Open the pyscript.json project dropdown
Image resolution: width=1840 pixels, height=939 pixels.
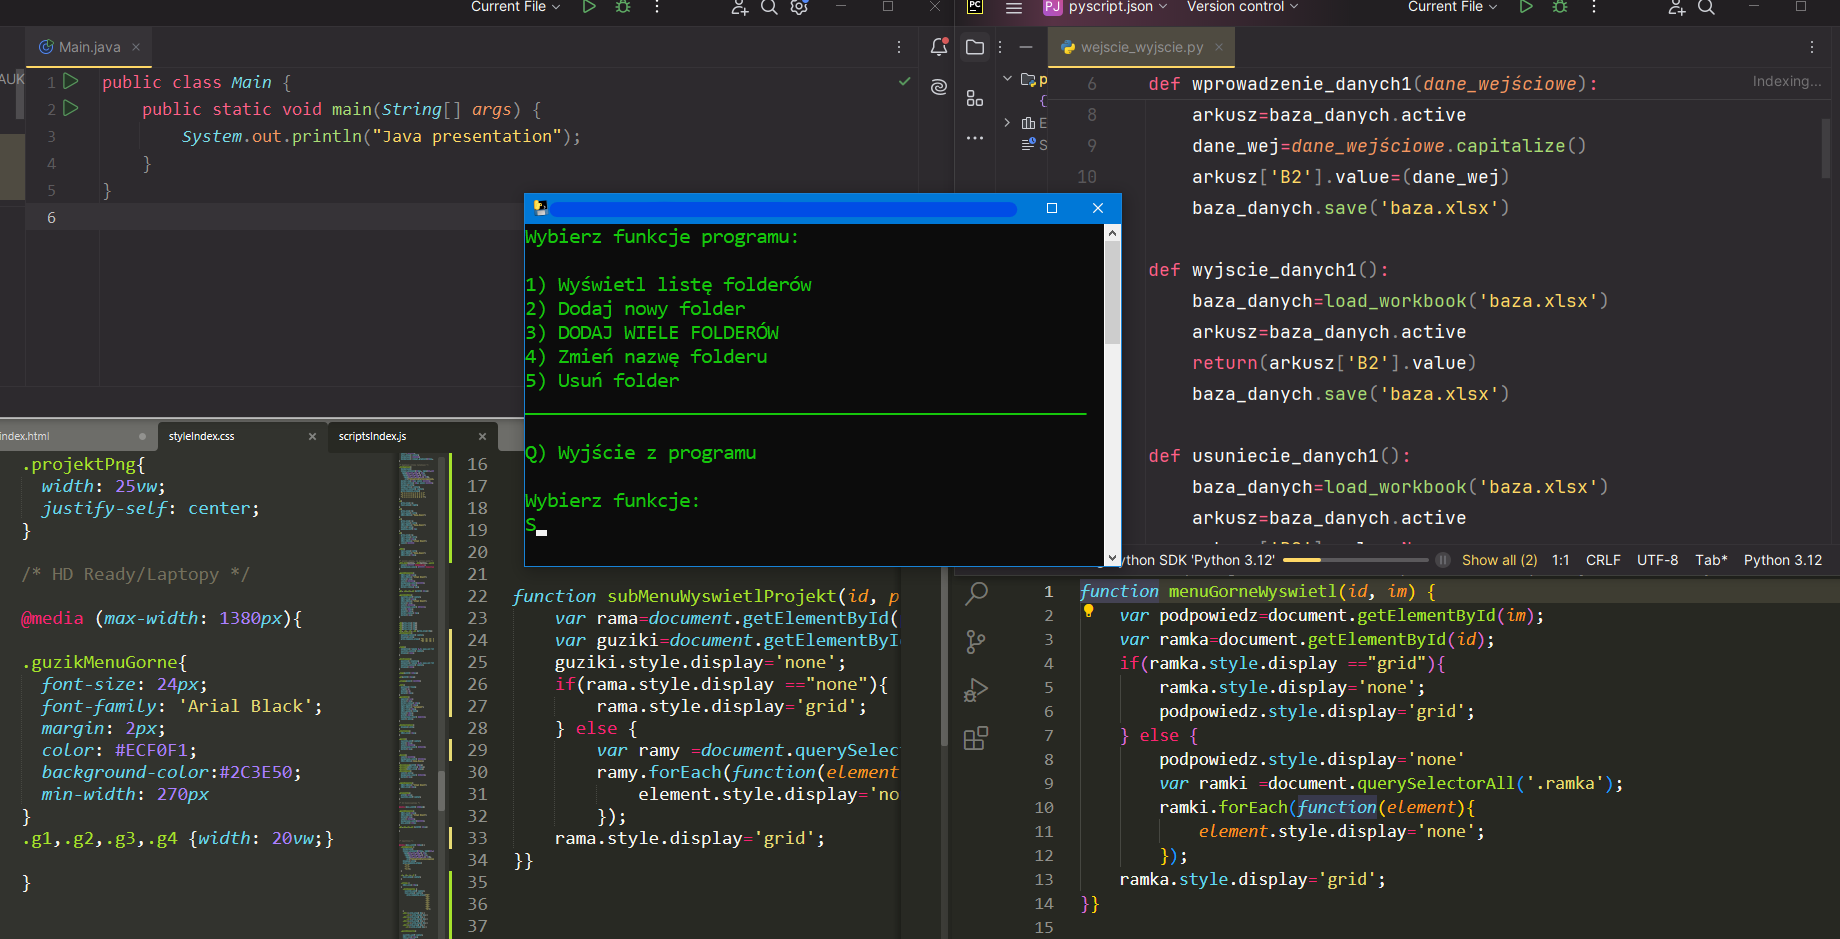tap(1105, 8)
